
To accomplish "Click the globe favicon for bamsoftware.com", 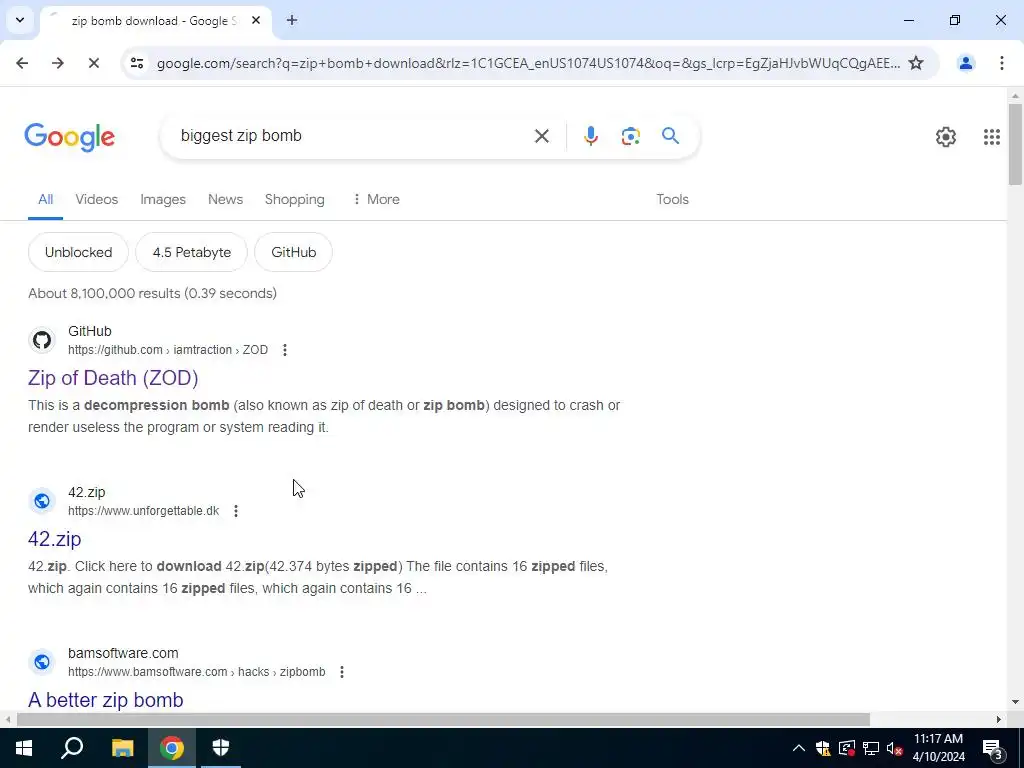I will click(42, 662).
